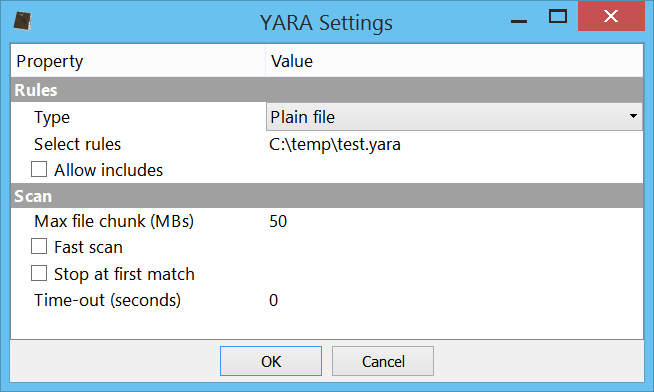The width and height of the screenshot is (654, 392).
Task: Select the Type property label
Action: pyautogui.click(x=52, y=118)
